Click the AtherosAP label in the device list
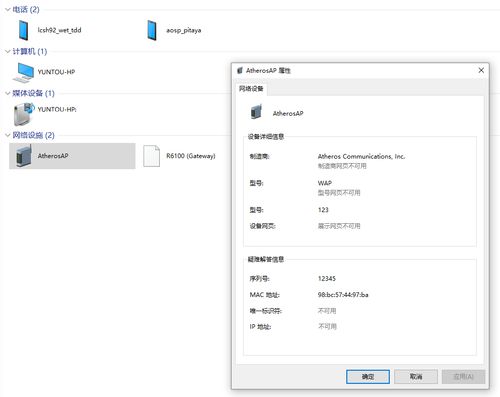 (53, 156)
